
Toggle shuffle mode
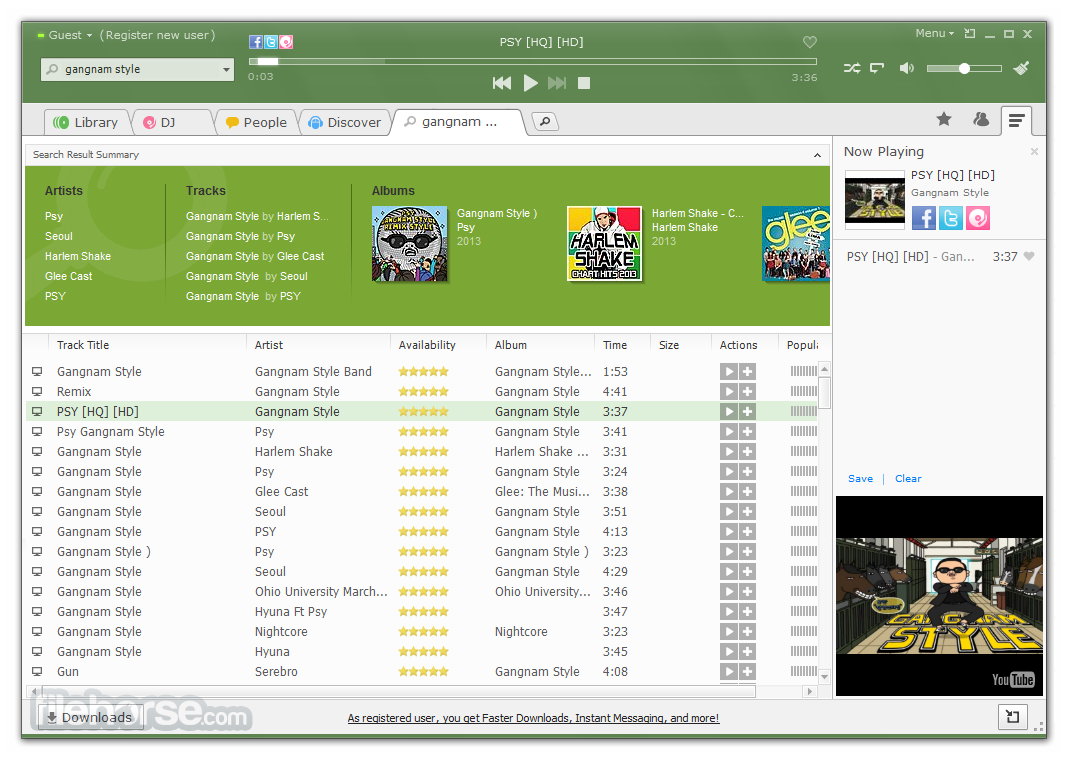click(851, 69)
